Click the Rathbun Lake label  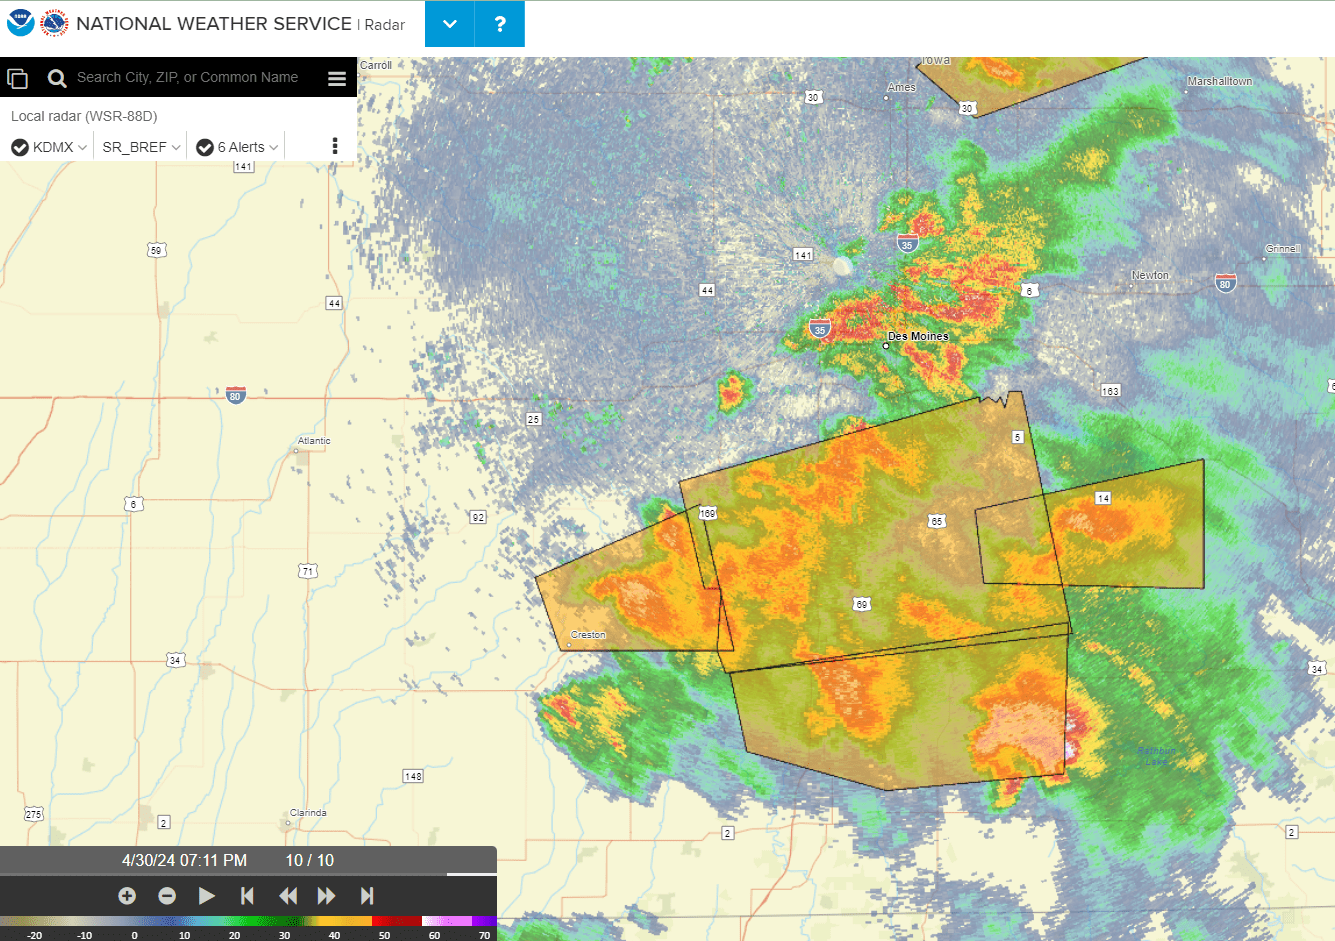point(1157,756)
